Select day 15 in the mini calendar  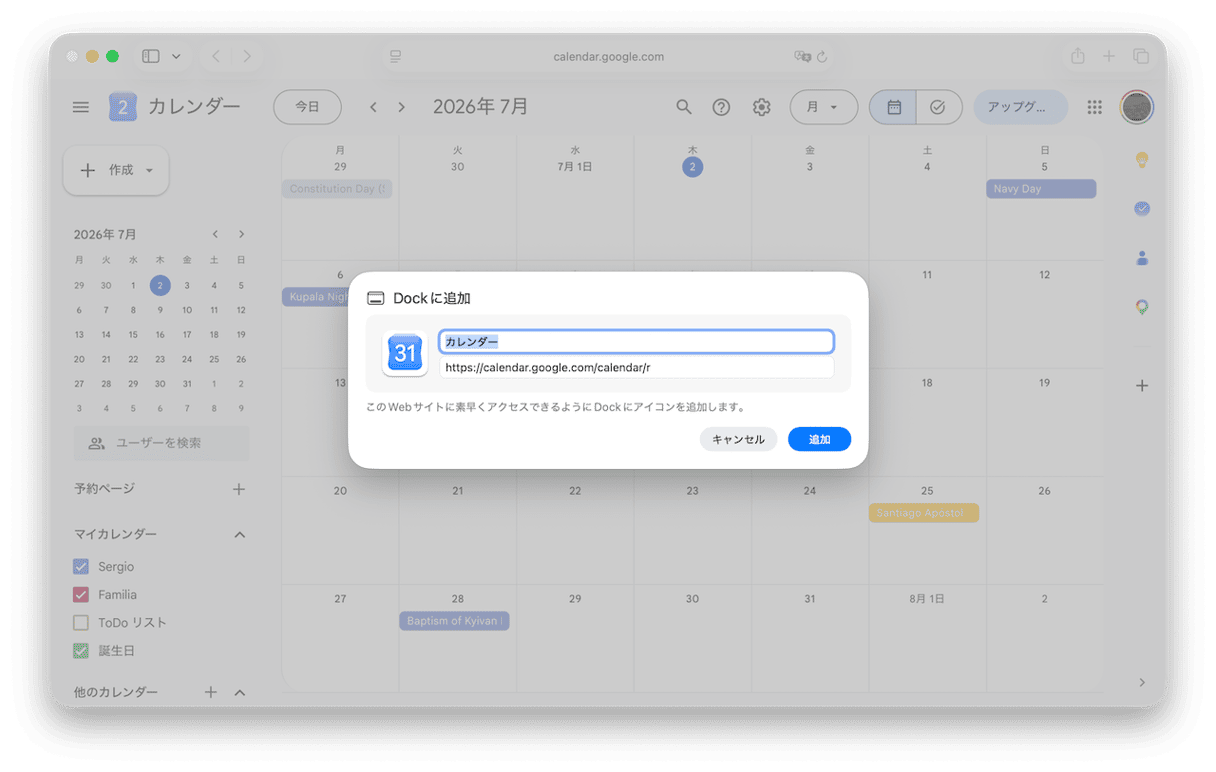click(x=133, y=335)
